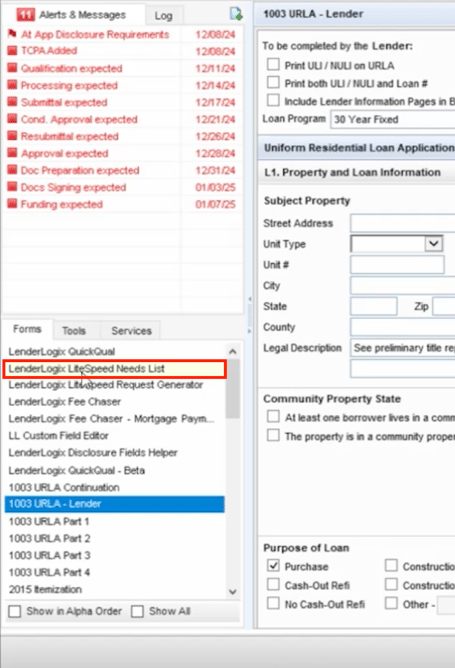The height and width of the screenshot is (668, 455).
Task: Click flag icon beside At App Disclosure Requirements
Action: click(12, 34)
